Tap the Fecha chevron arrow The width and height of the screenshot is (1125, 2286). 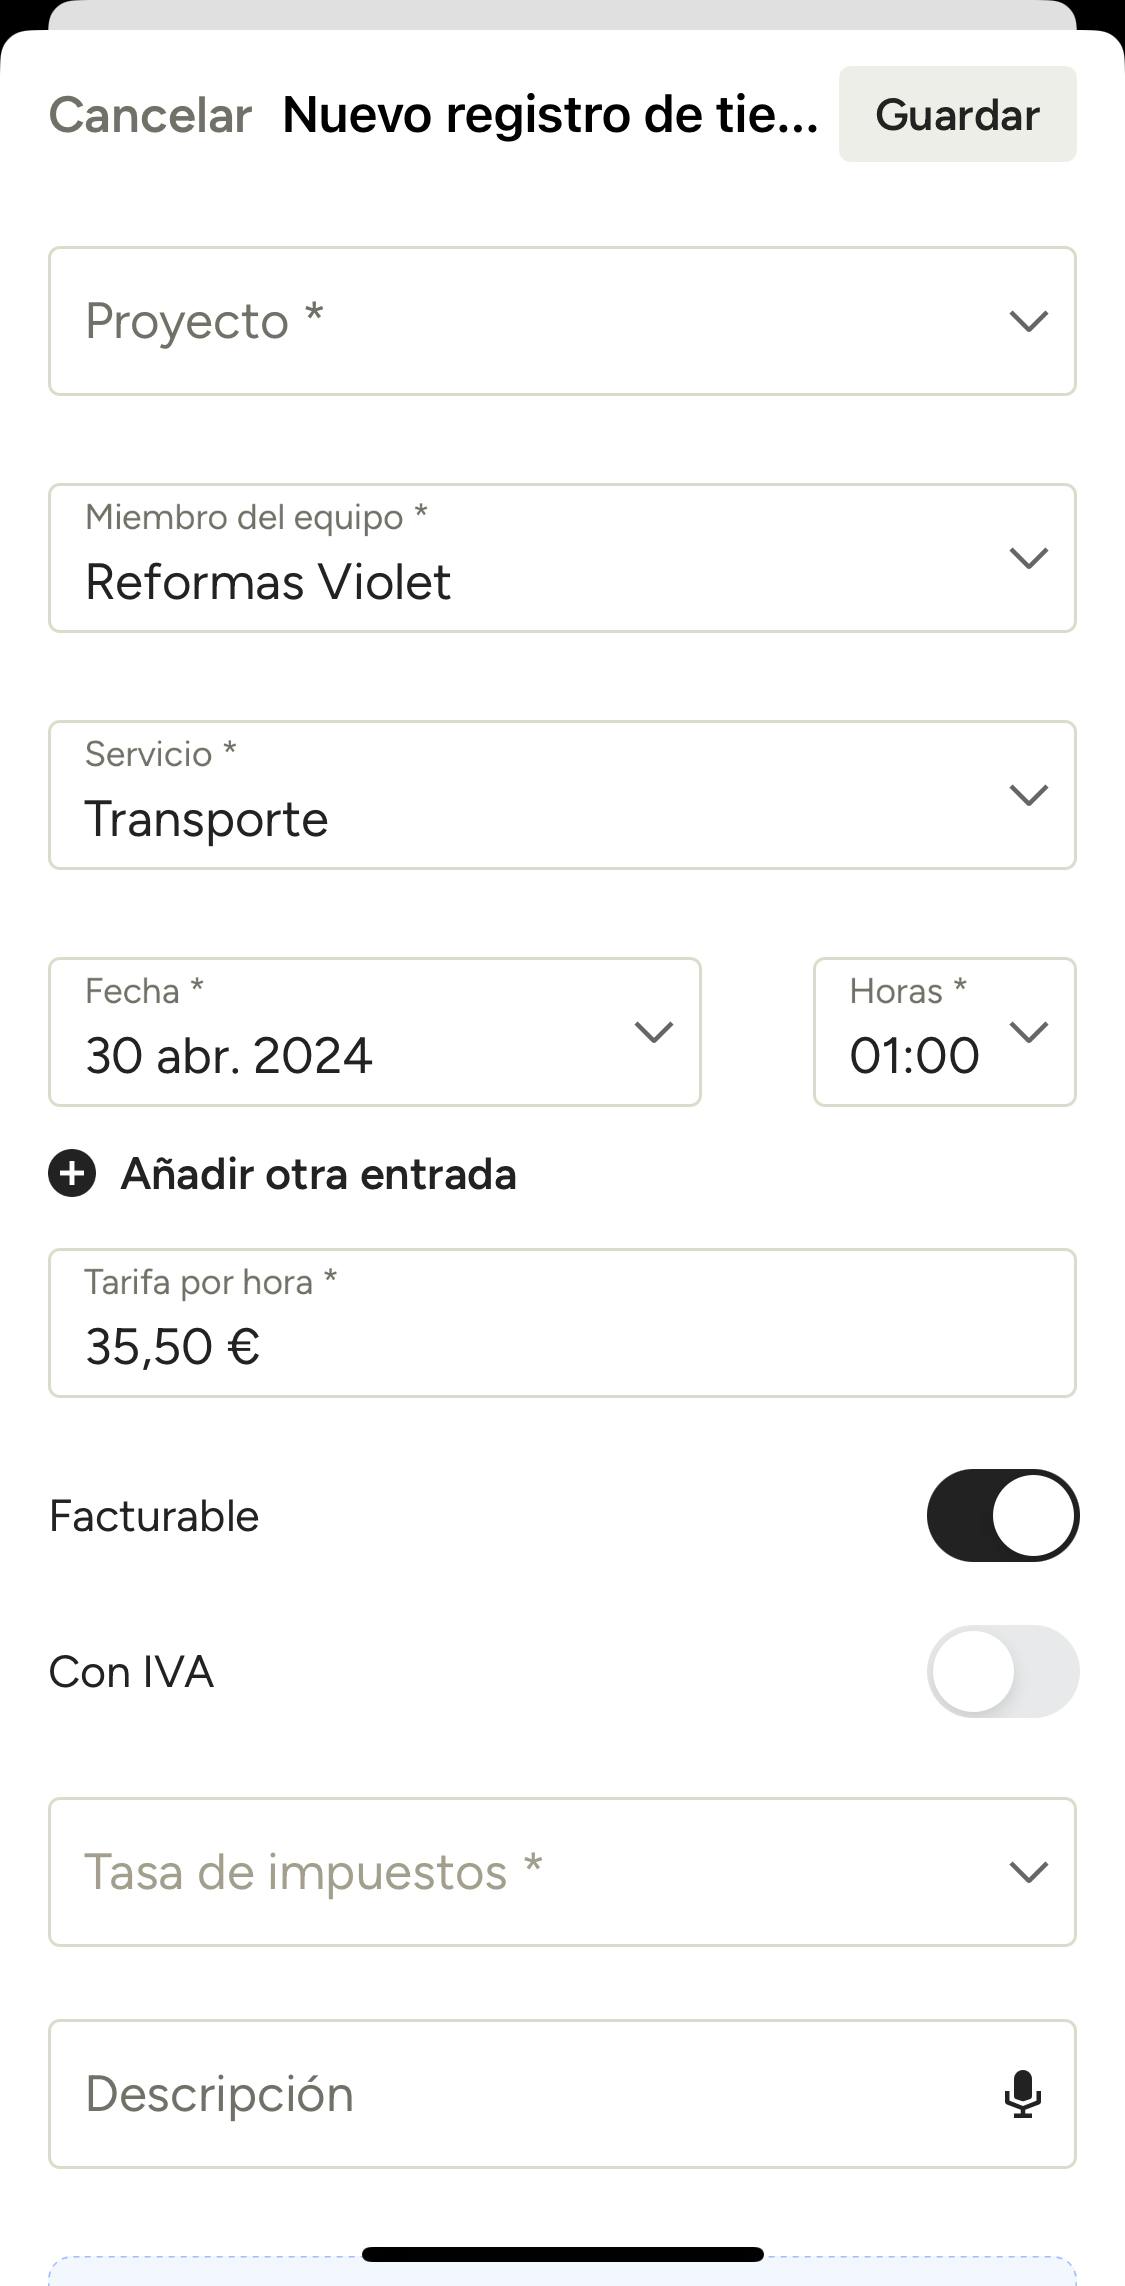coord(654,1031)
